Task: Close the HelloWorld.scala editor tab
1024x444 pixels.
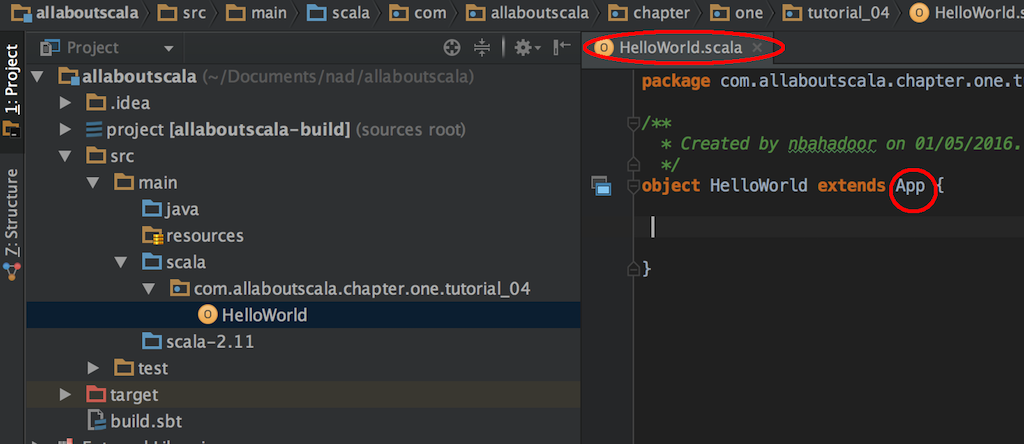Action: (x=757, y=47)
